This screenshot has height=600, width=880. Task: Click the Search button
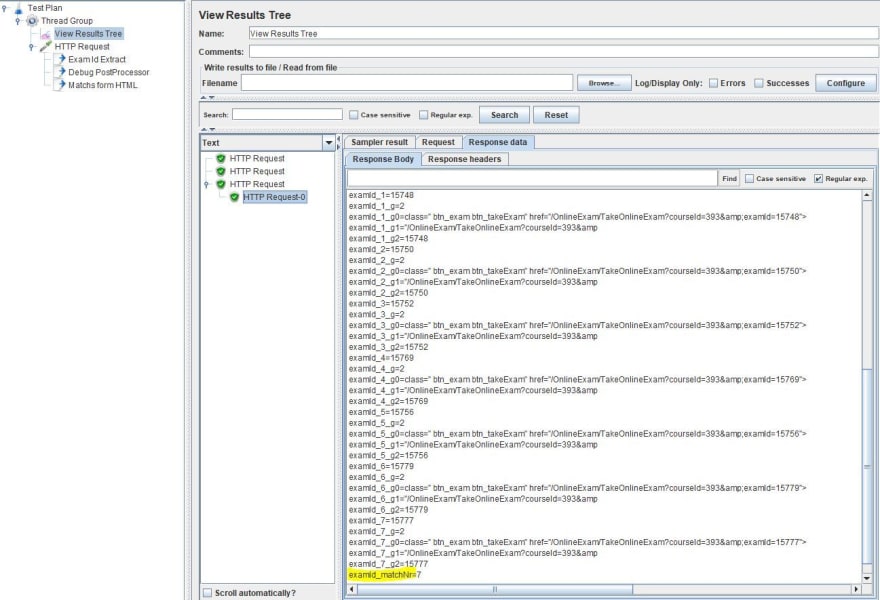(x=505, y=115)
